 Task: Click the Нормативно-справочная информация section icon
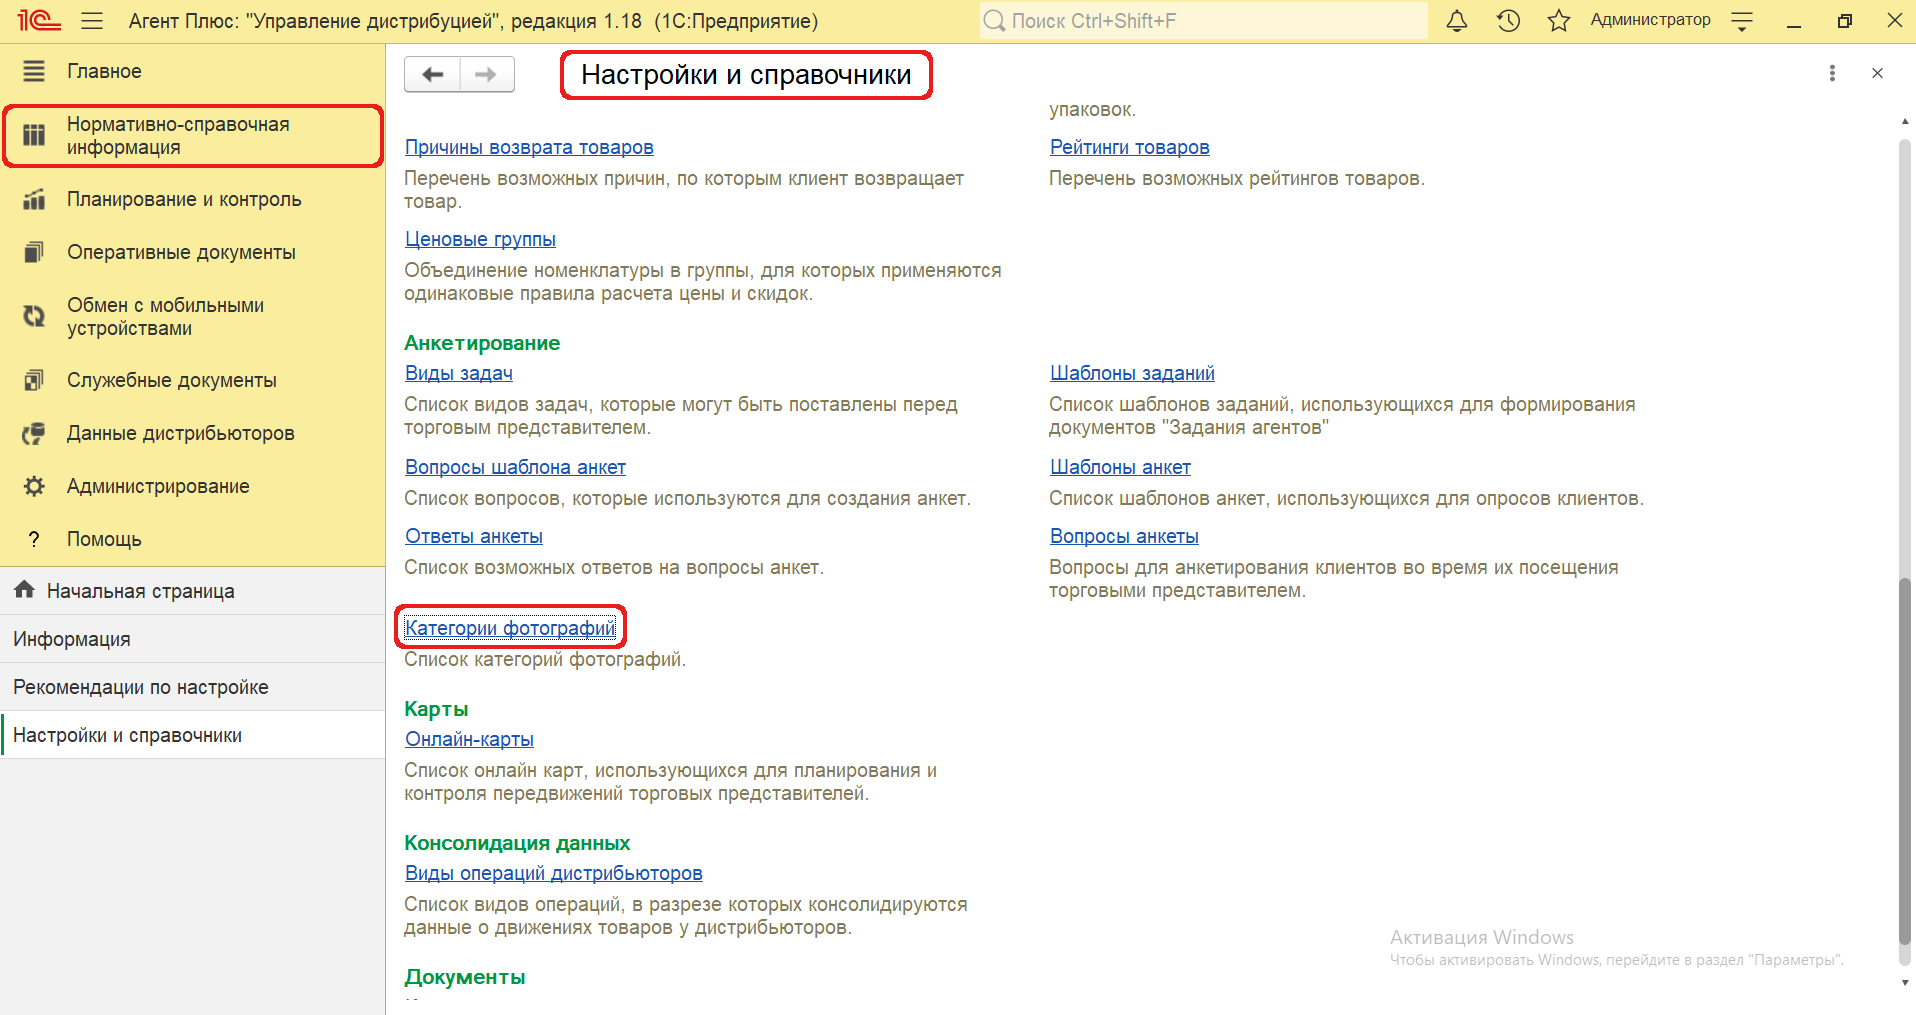[x=34, y=135]
